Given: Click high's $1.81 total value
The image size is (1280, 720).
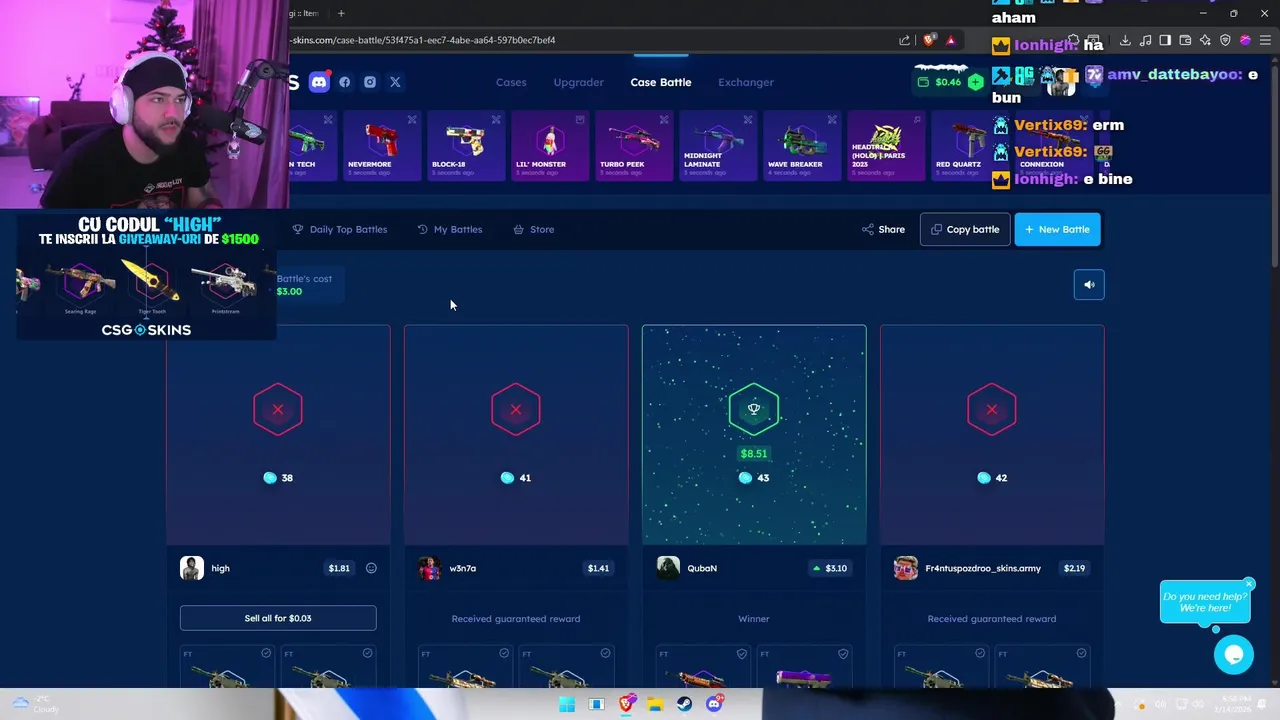Looking at the screenshot, I should [339, 568].
